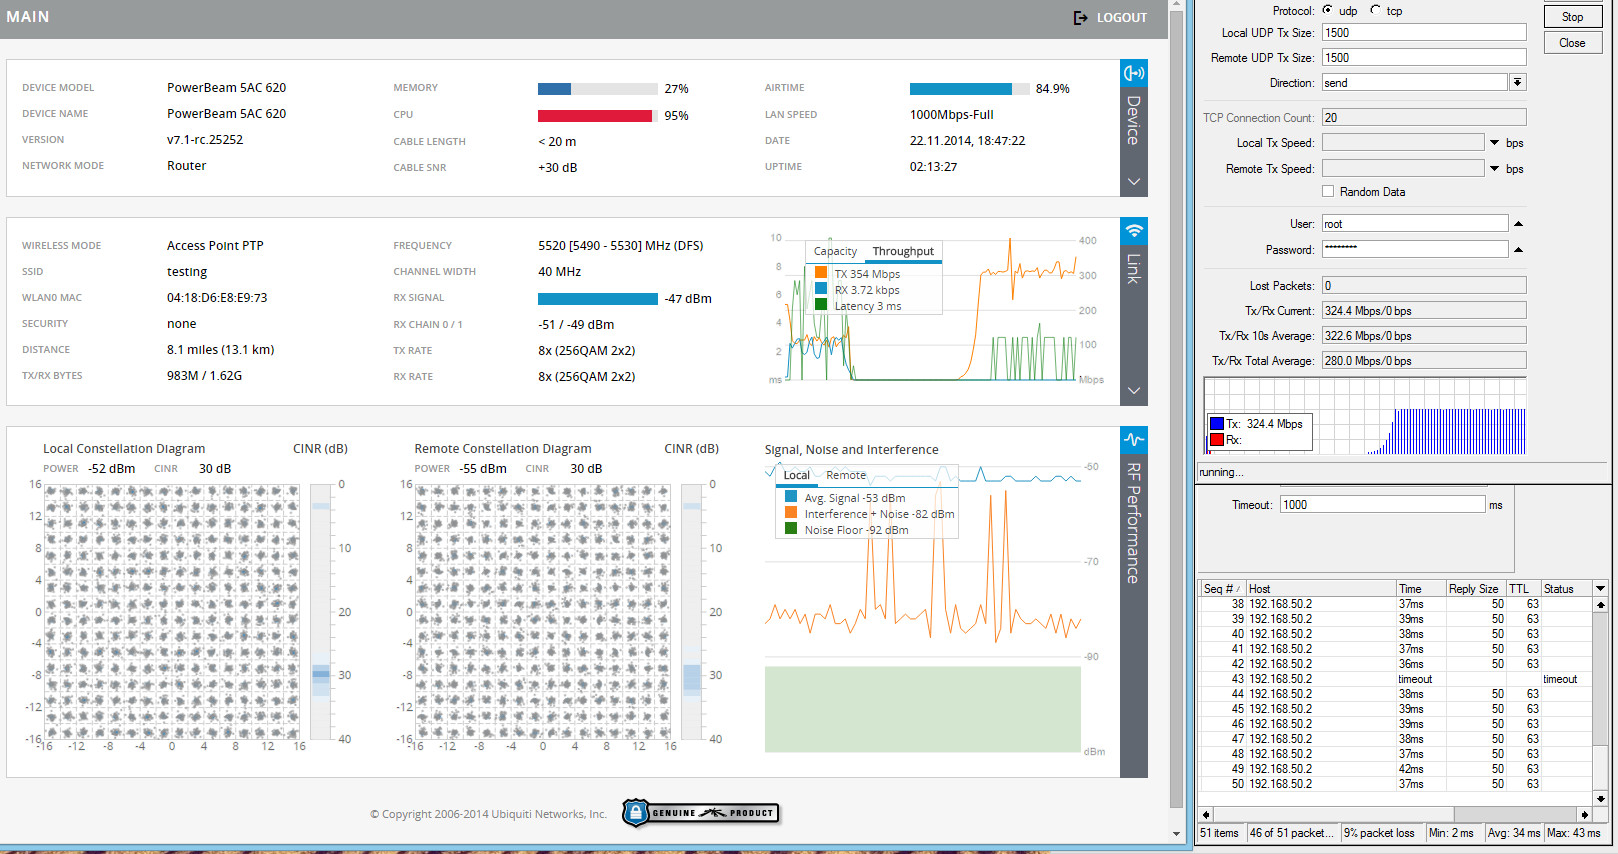
Task: Click the up arrow beside Password field
Action: tap(1518, 250)
